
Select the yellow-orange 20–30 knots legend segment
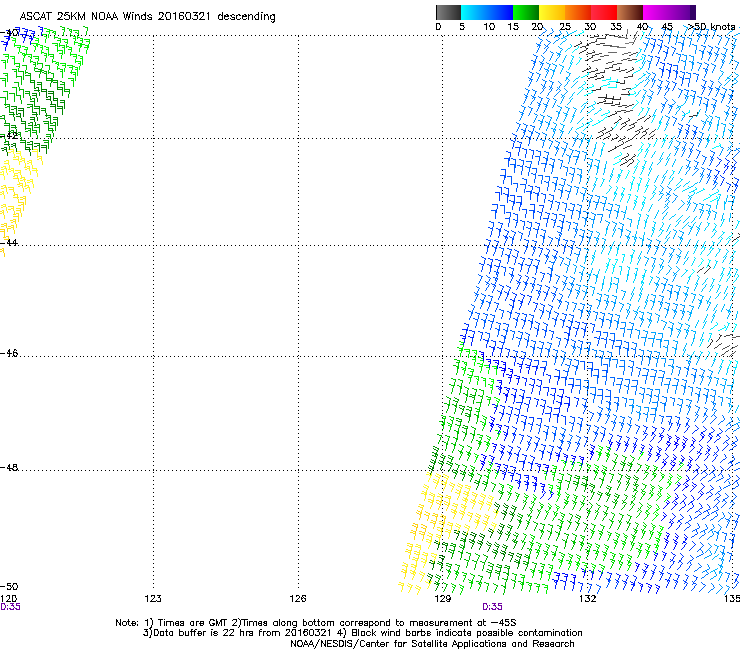(565, 12)
